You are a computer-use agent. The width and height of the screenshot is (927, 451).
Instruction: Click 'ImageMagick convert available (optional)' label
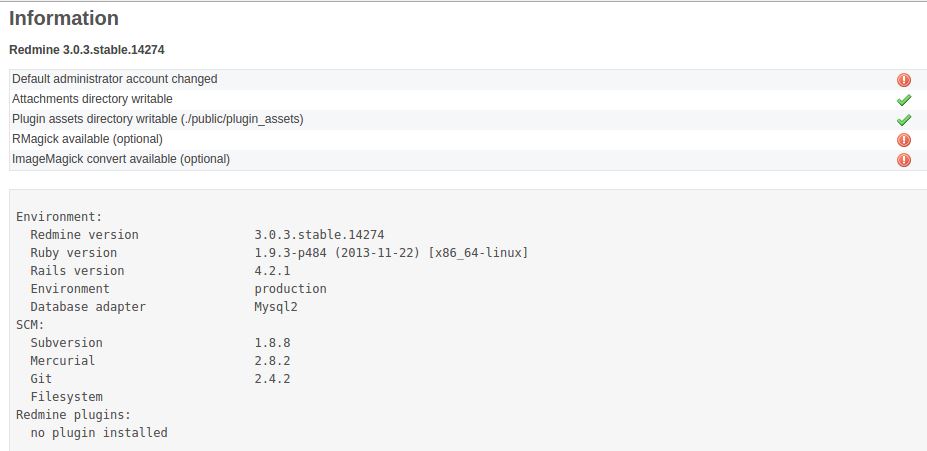pyautogui.click(x=121, y=159)
